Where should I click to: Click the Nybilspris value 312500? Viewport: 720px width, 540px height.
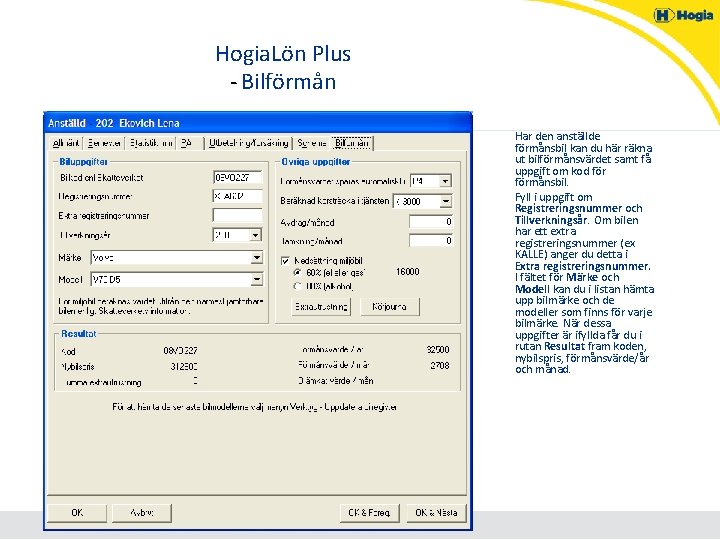point(184,366)
